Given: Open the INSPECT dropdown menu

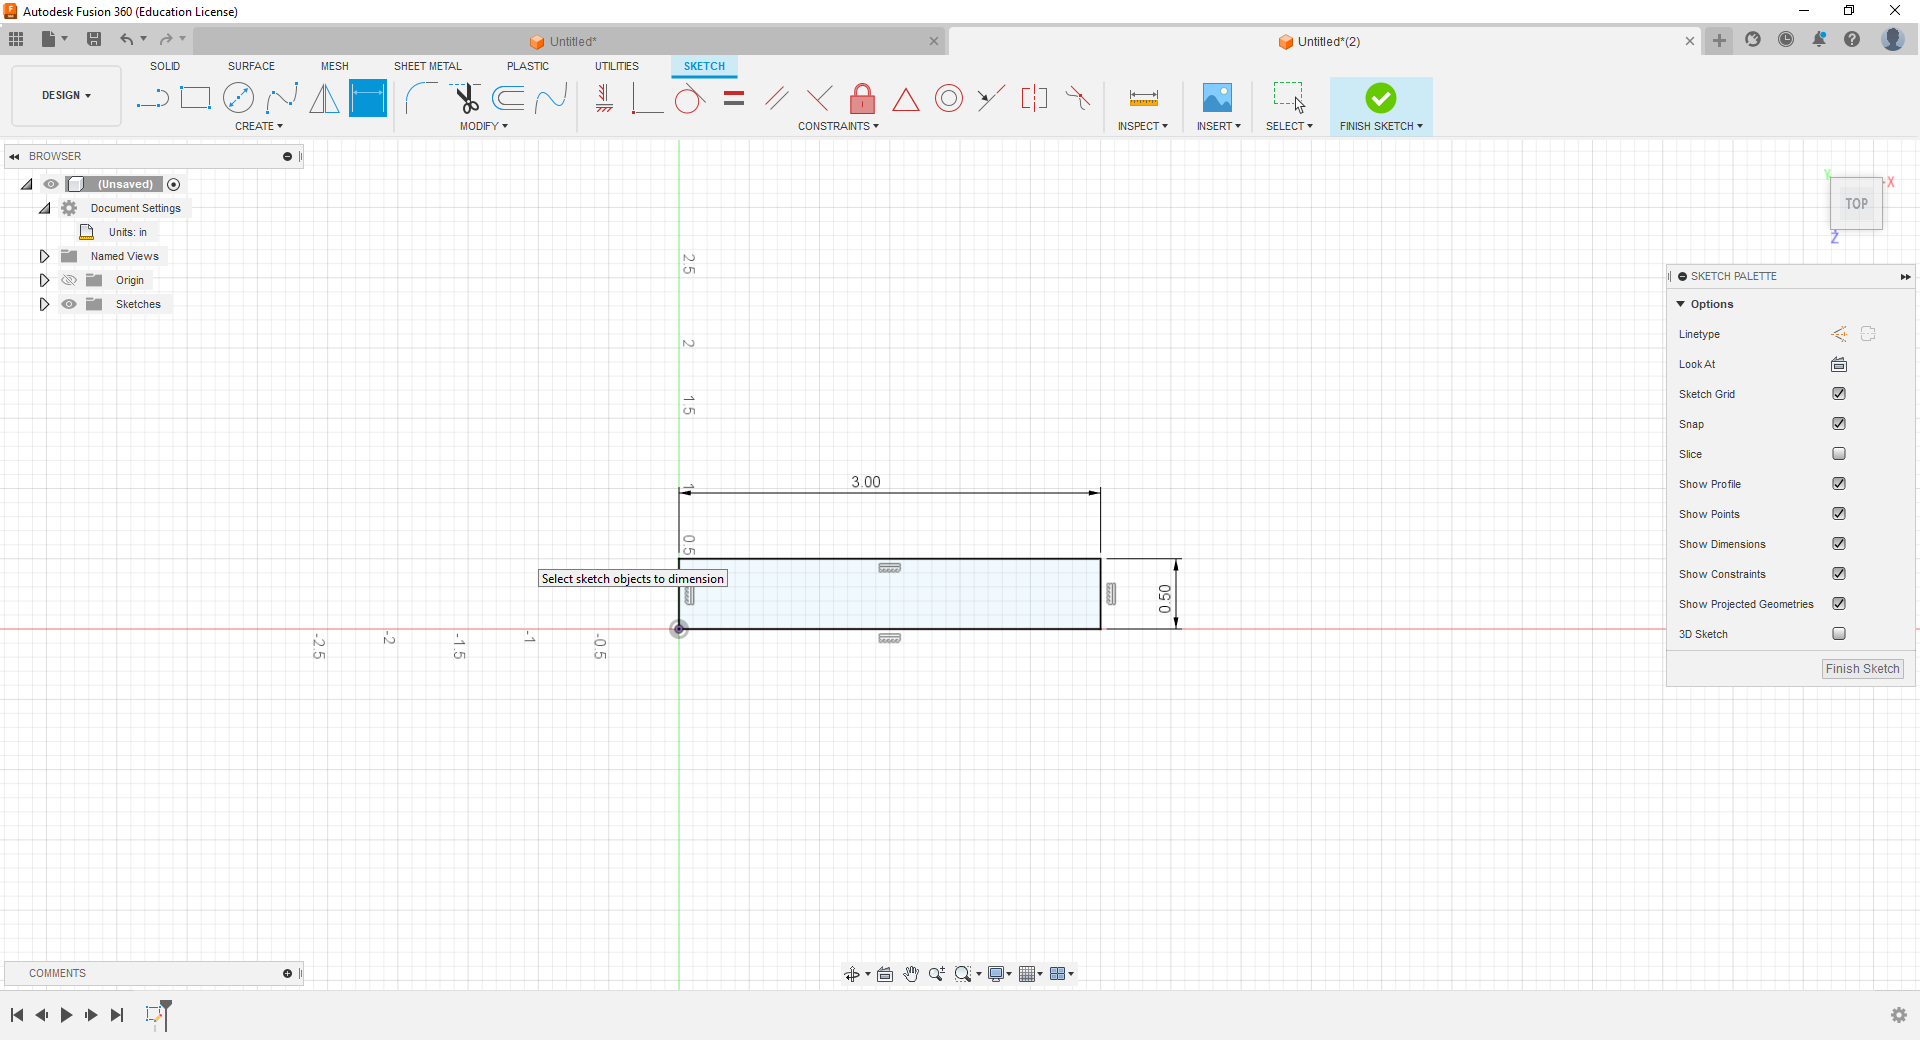Looking at the screenshot, I should point(1143,126).
